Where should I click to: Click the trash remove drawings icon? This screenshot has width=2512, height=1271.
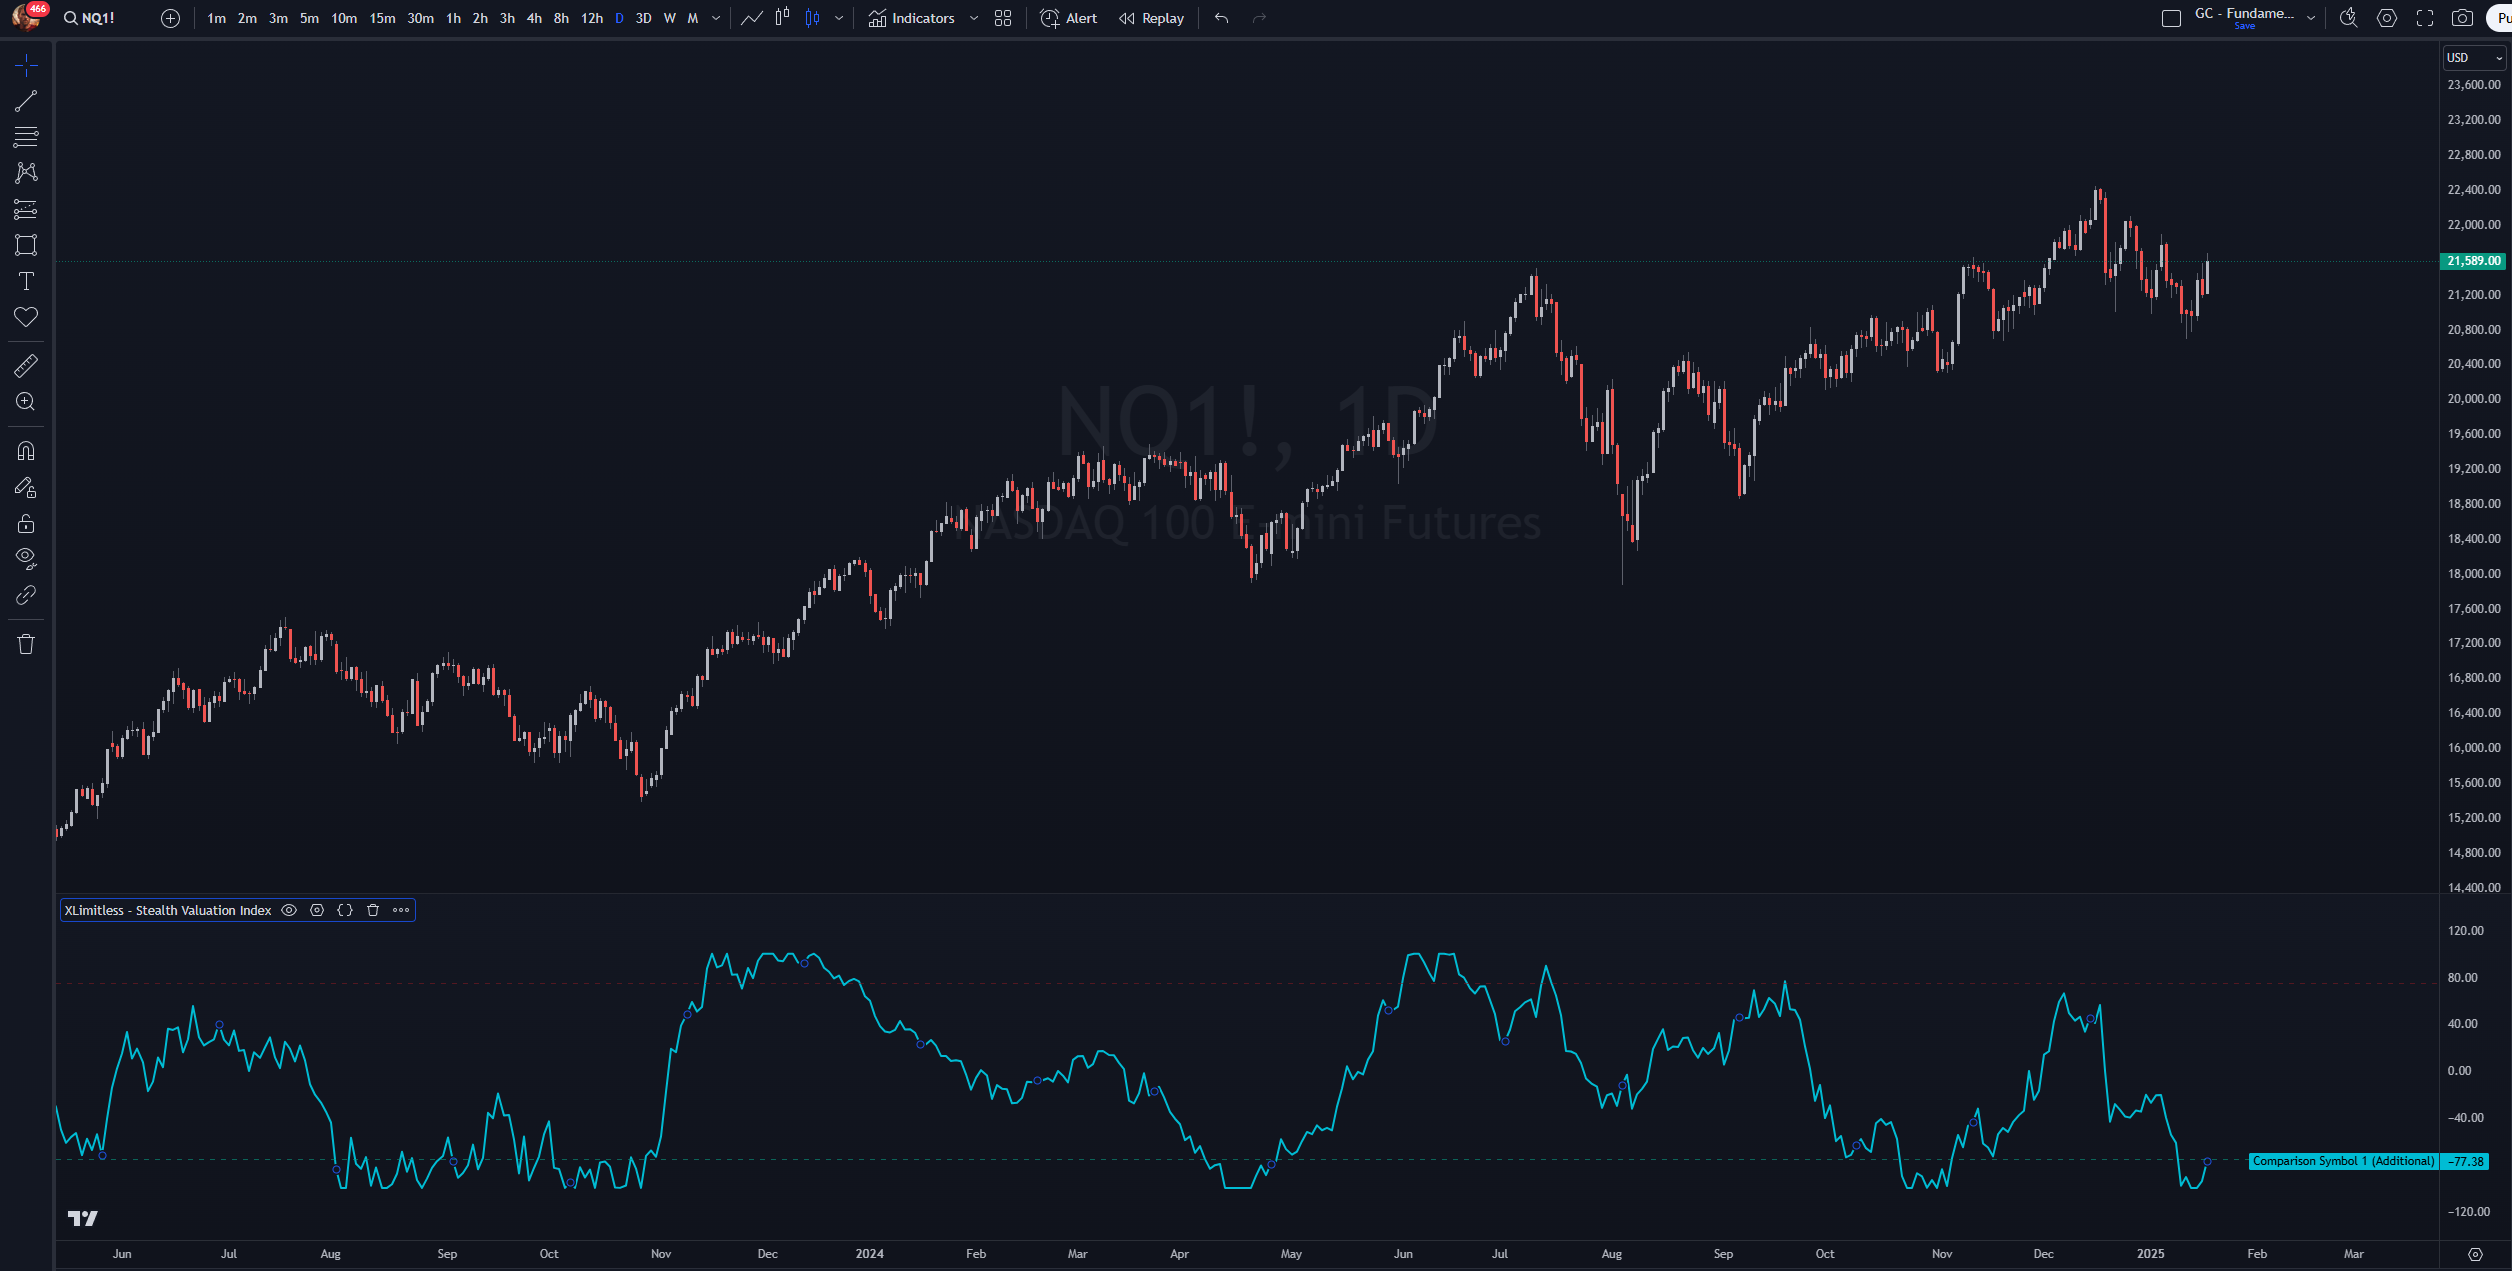[26, 645]
